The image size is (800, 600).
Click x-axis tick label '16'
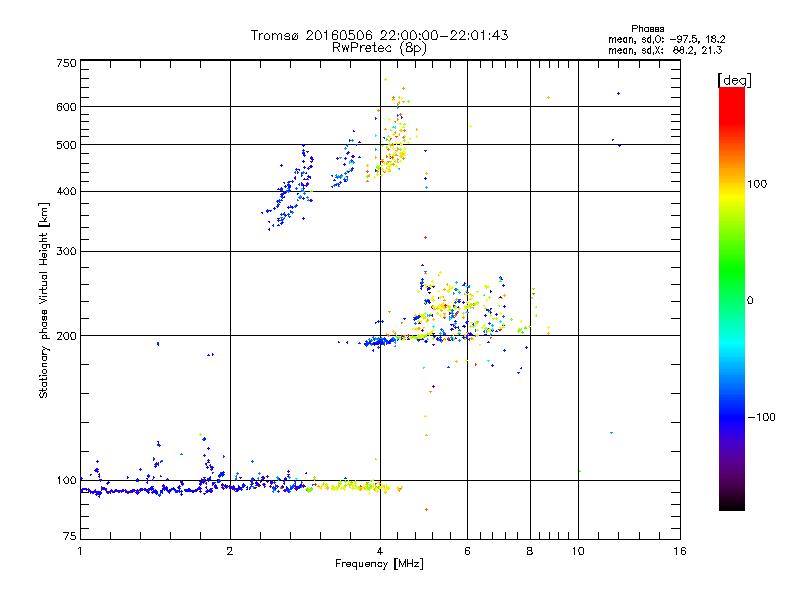pos(680,551)
